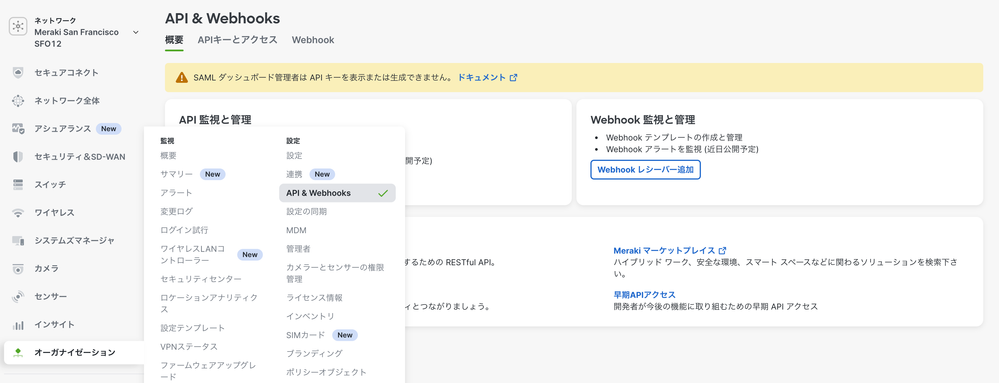Select ファームウェアアップグレード in the flyout

tap(209, 371)
